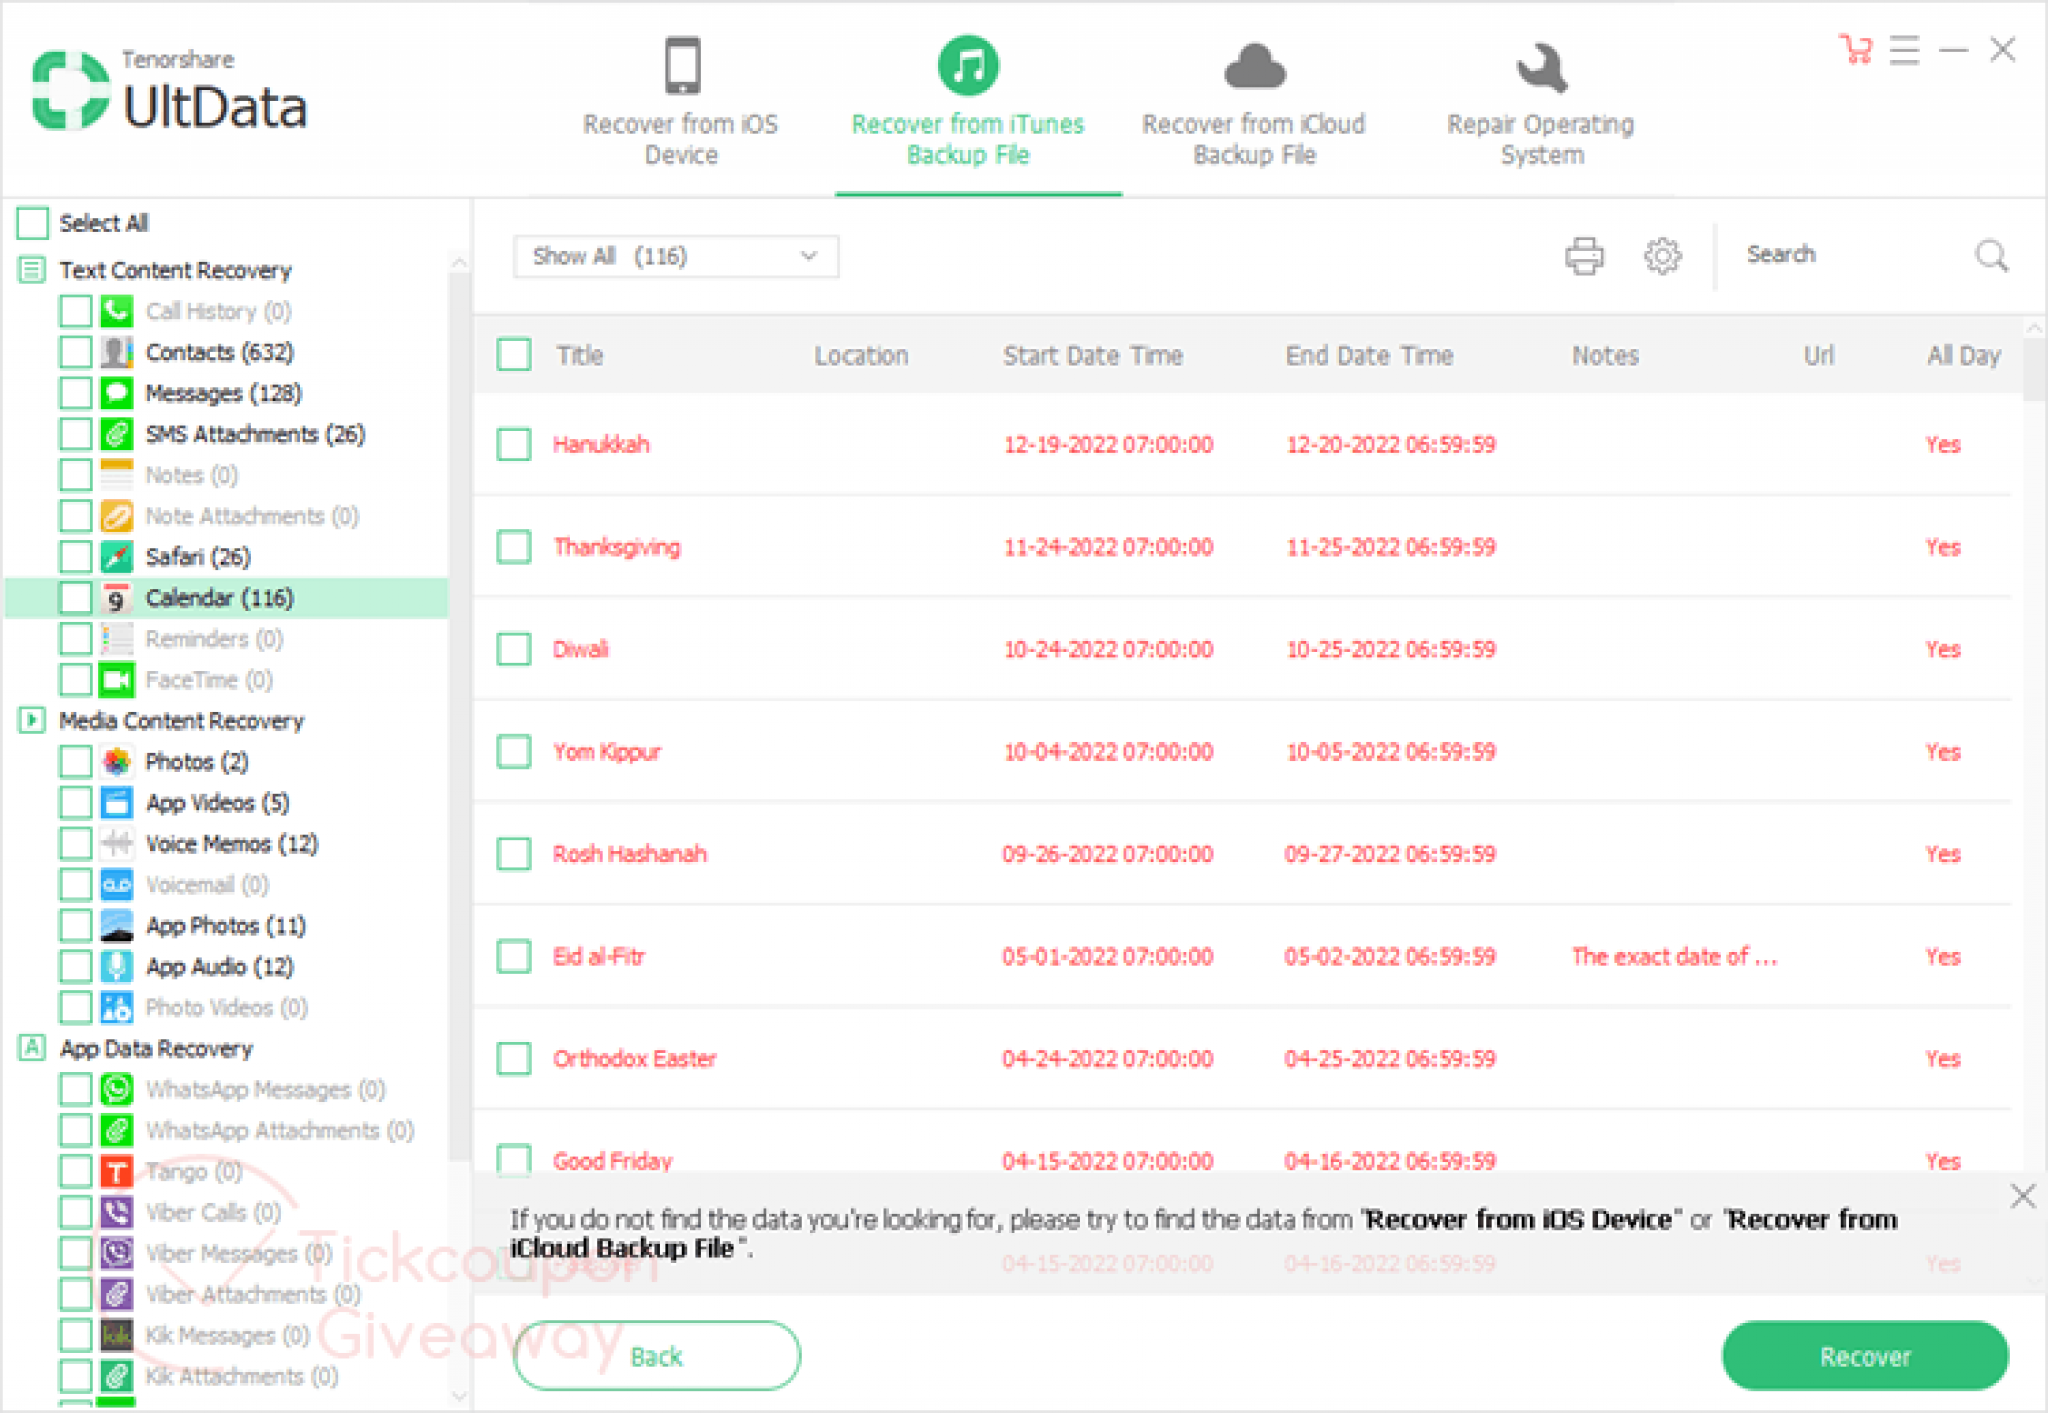The image size is (2048, 1413).
Task: Switch to Recover from iOS Device tab
Action: point(681,100)
